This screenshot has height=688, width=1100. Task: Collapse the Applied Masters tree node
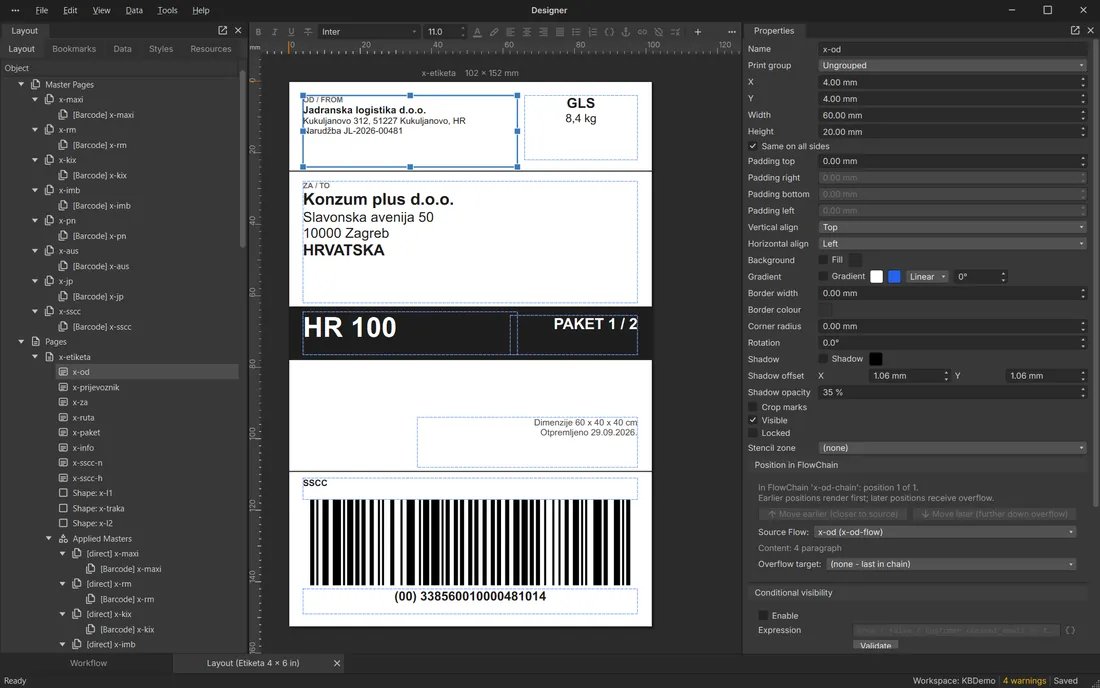point(48,539)
